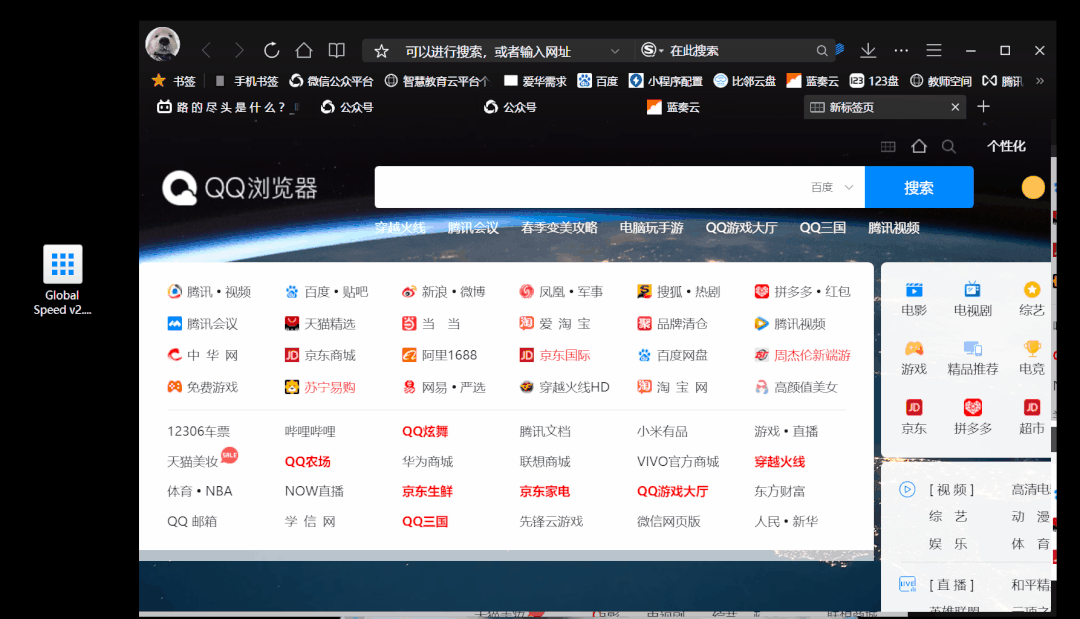Open the 京东商城 site link
The image size is (1080, 619).
point(320,355)
